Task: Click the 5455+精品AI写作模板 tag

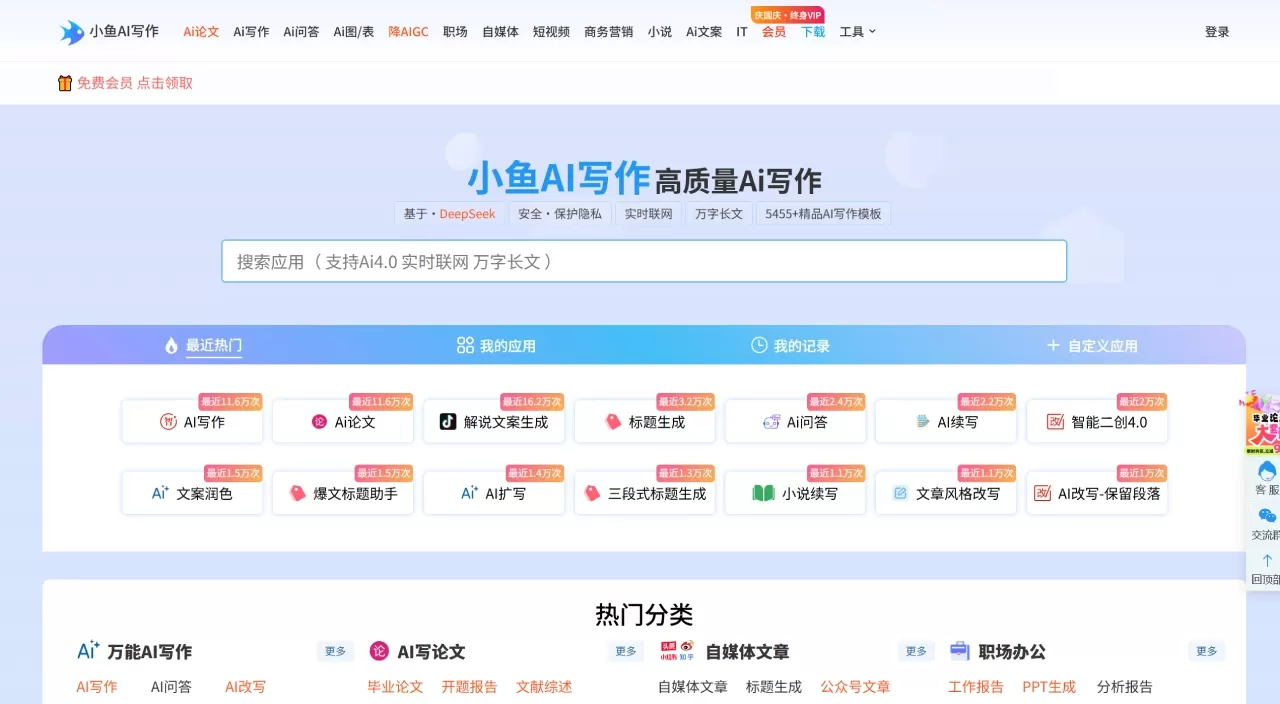Action: click(824, 214)
